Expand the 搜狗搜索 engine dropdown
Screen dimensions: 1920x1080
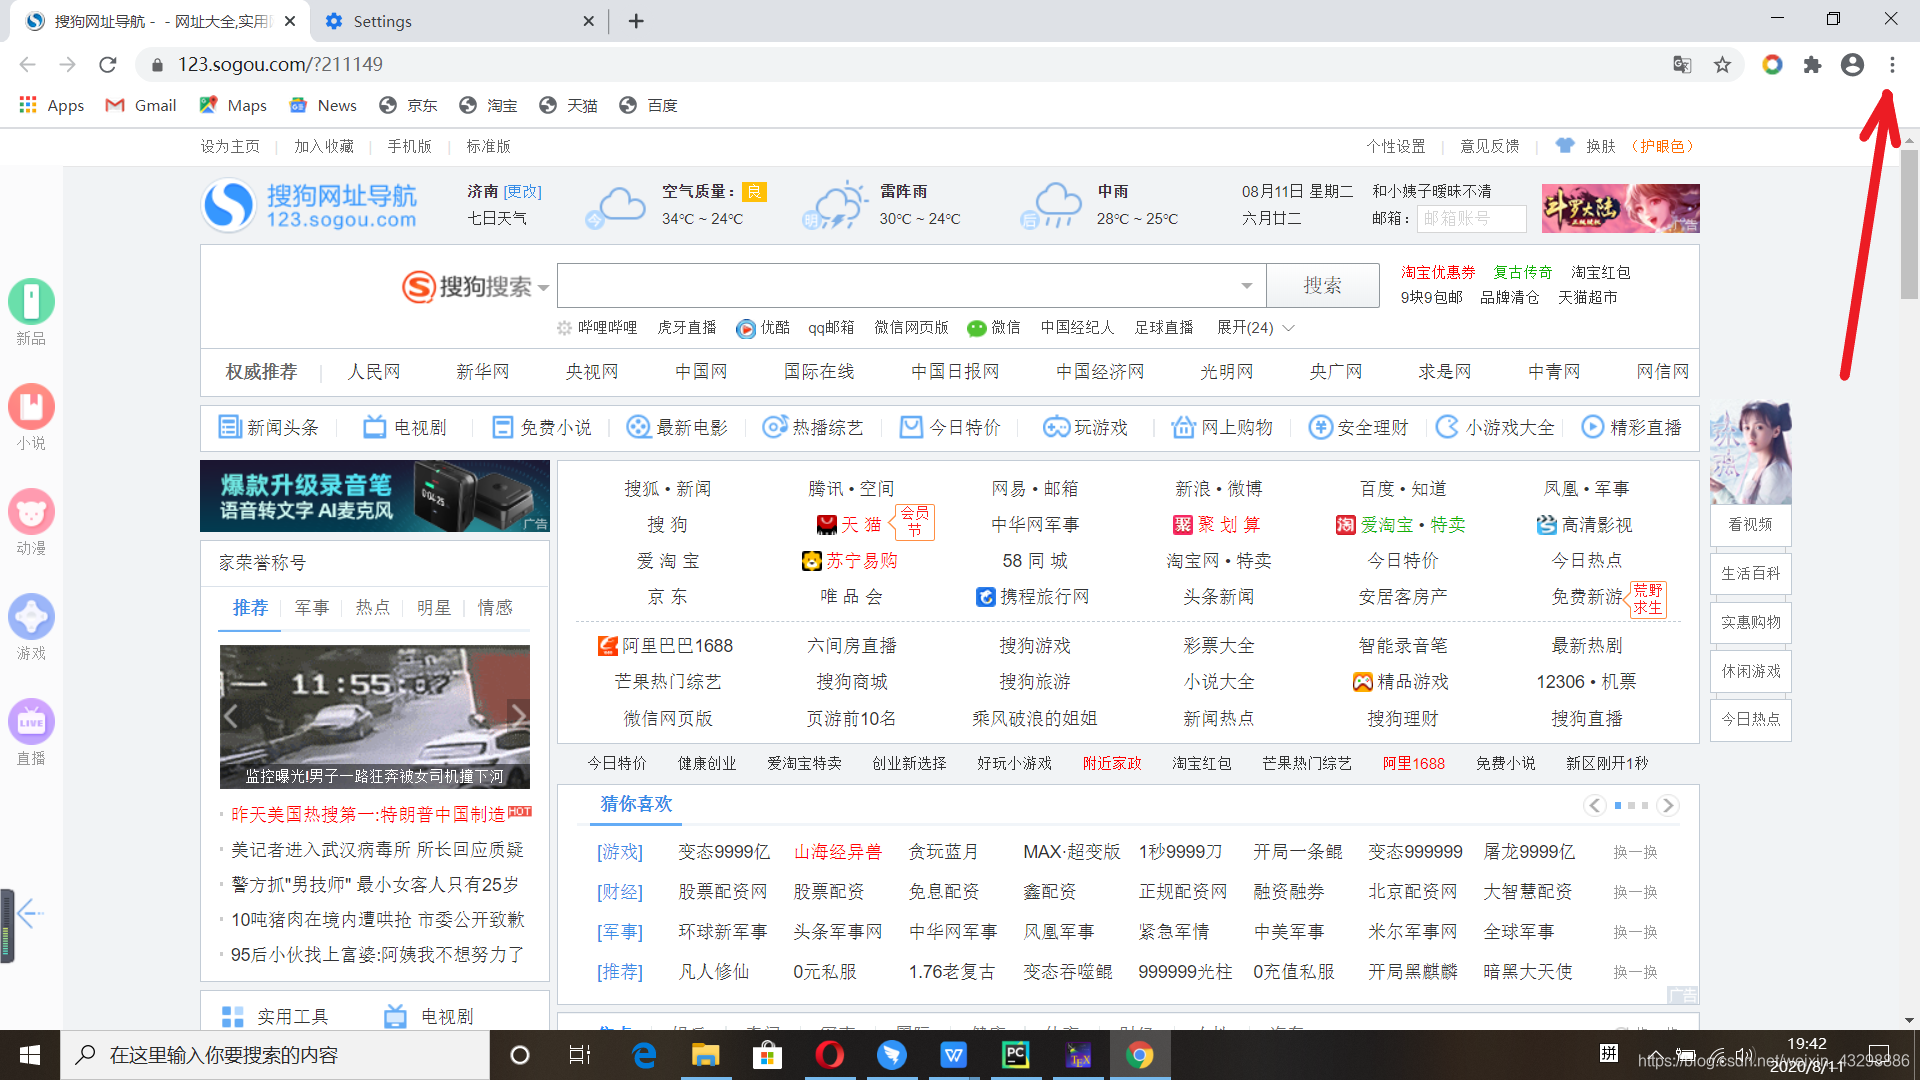pyautogui.click(x=543, y=288)
